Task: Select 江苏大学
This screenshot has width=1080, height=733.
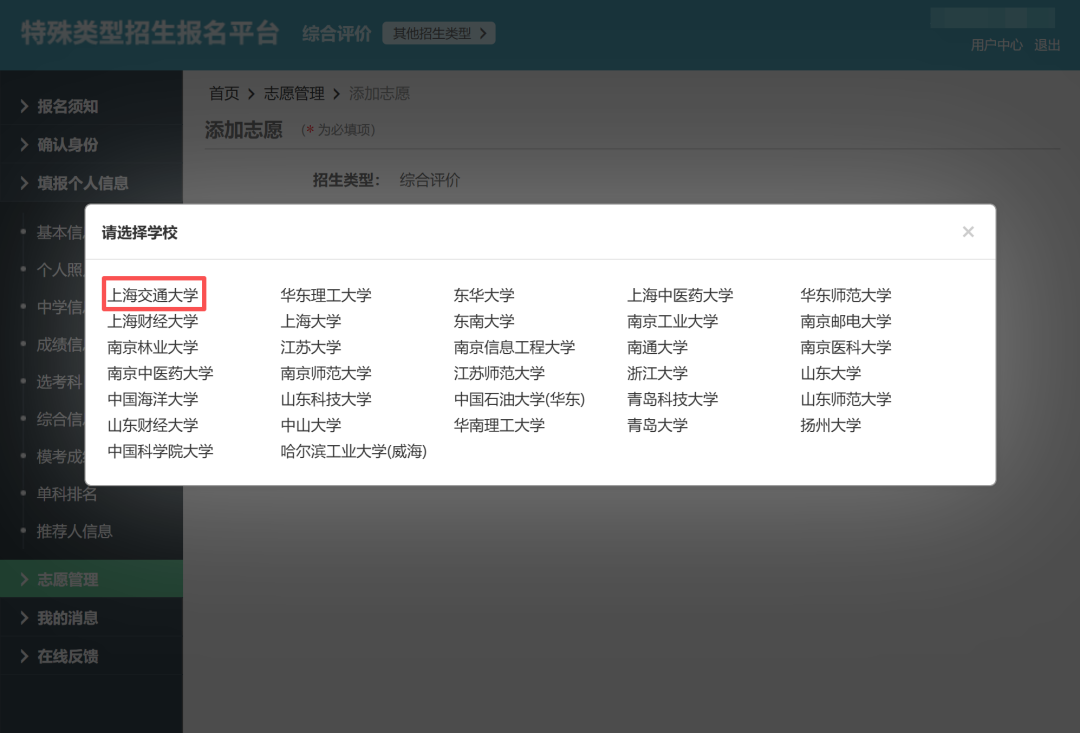Action: pos(311,347)
